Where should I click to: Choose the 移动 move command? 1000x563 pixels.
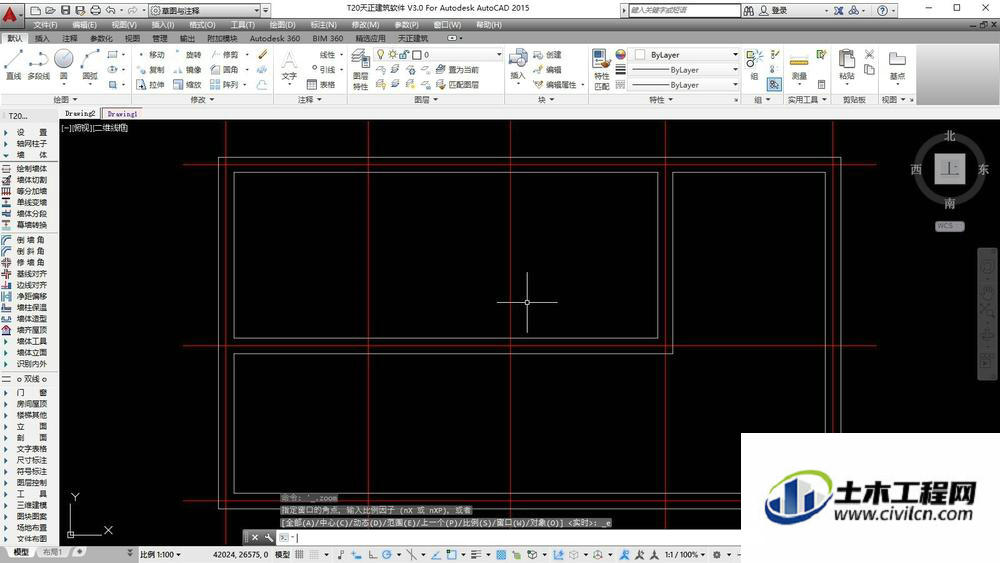151,55
